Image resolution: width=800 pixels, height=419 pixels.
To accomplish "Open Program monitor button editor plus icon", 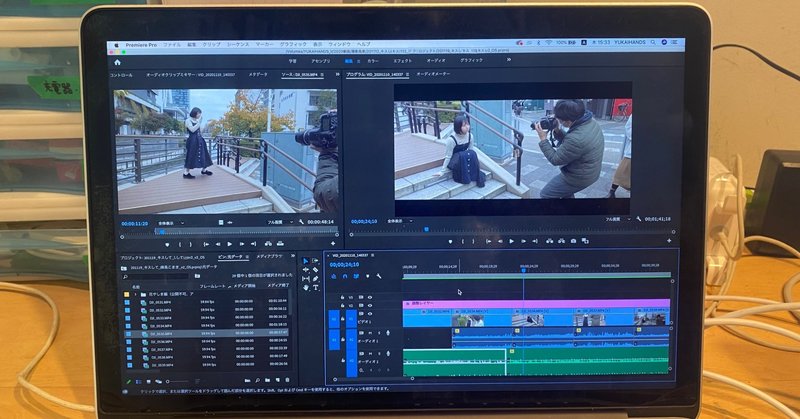I will click(669, 240).
